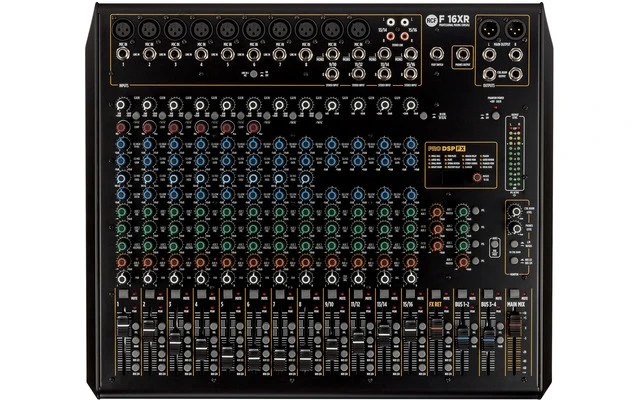Click the channel 8 white pan knob
640x400 pixels.
pos(306,278)
